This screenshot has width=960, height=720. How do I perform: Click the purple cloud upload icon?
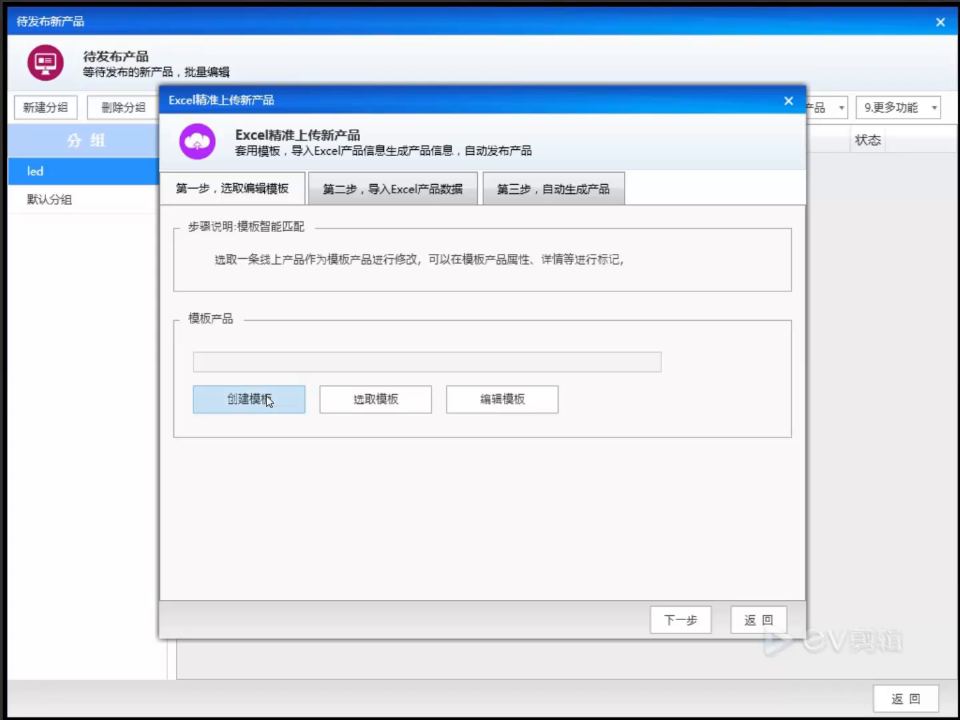tap(197, 141)
